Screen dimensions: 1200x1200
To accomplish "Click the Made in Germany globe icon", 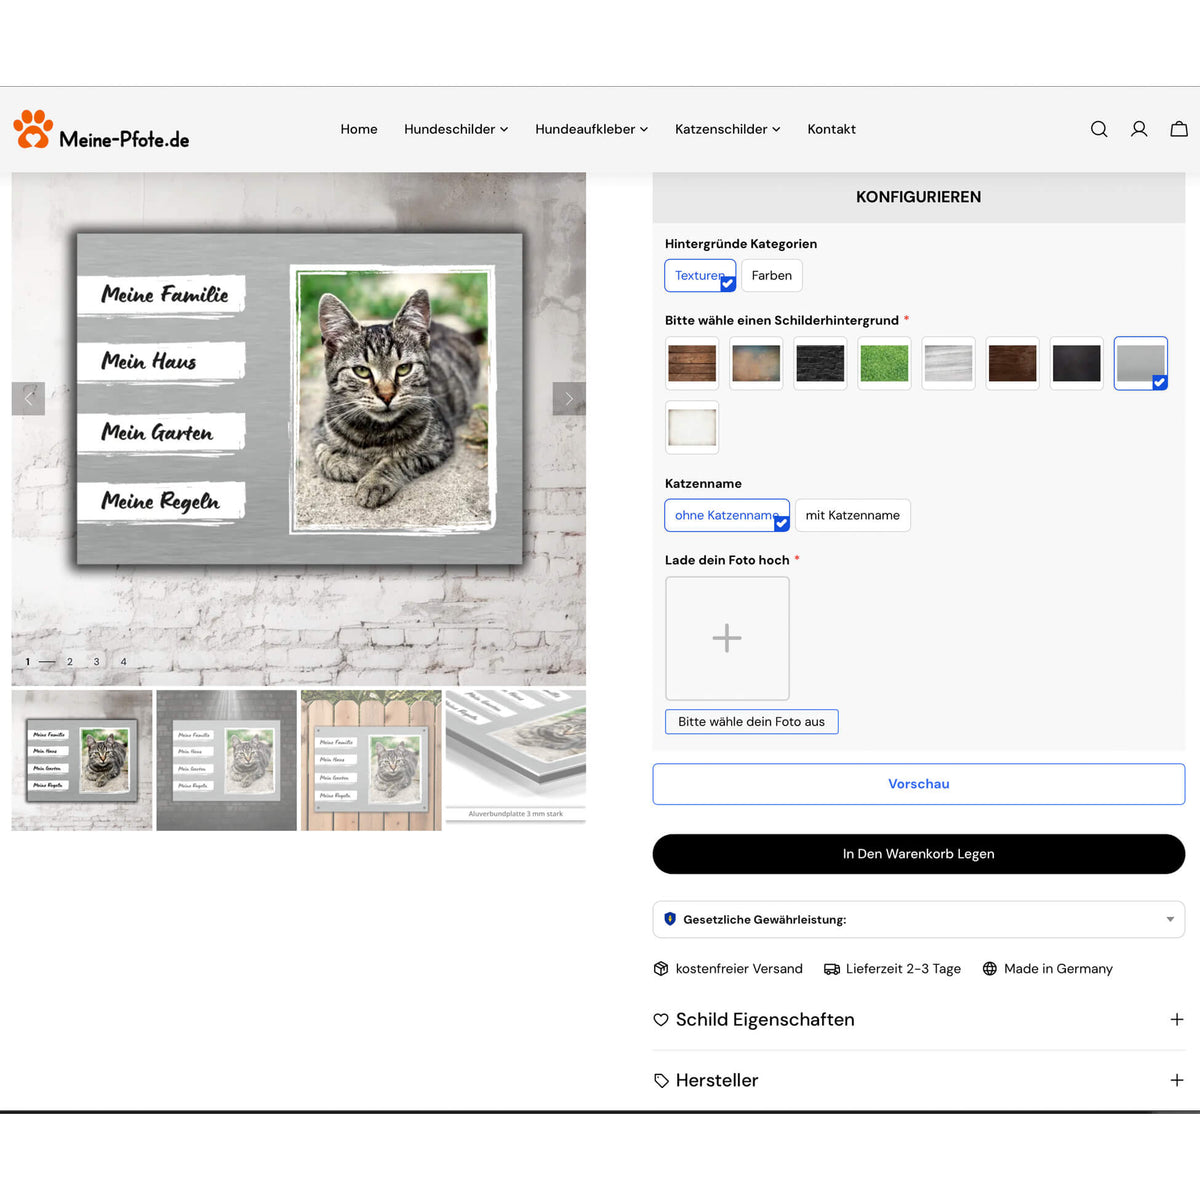I will click(990, 968).
